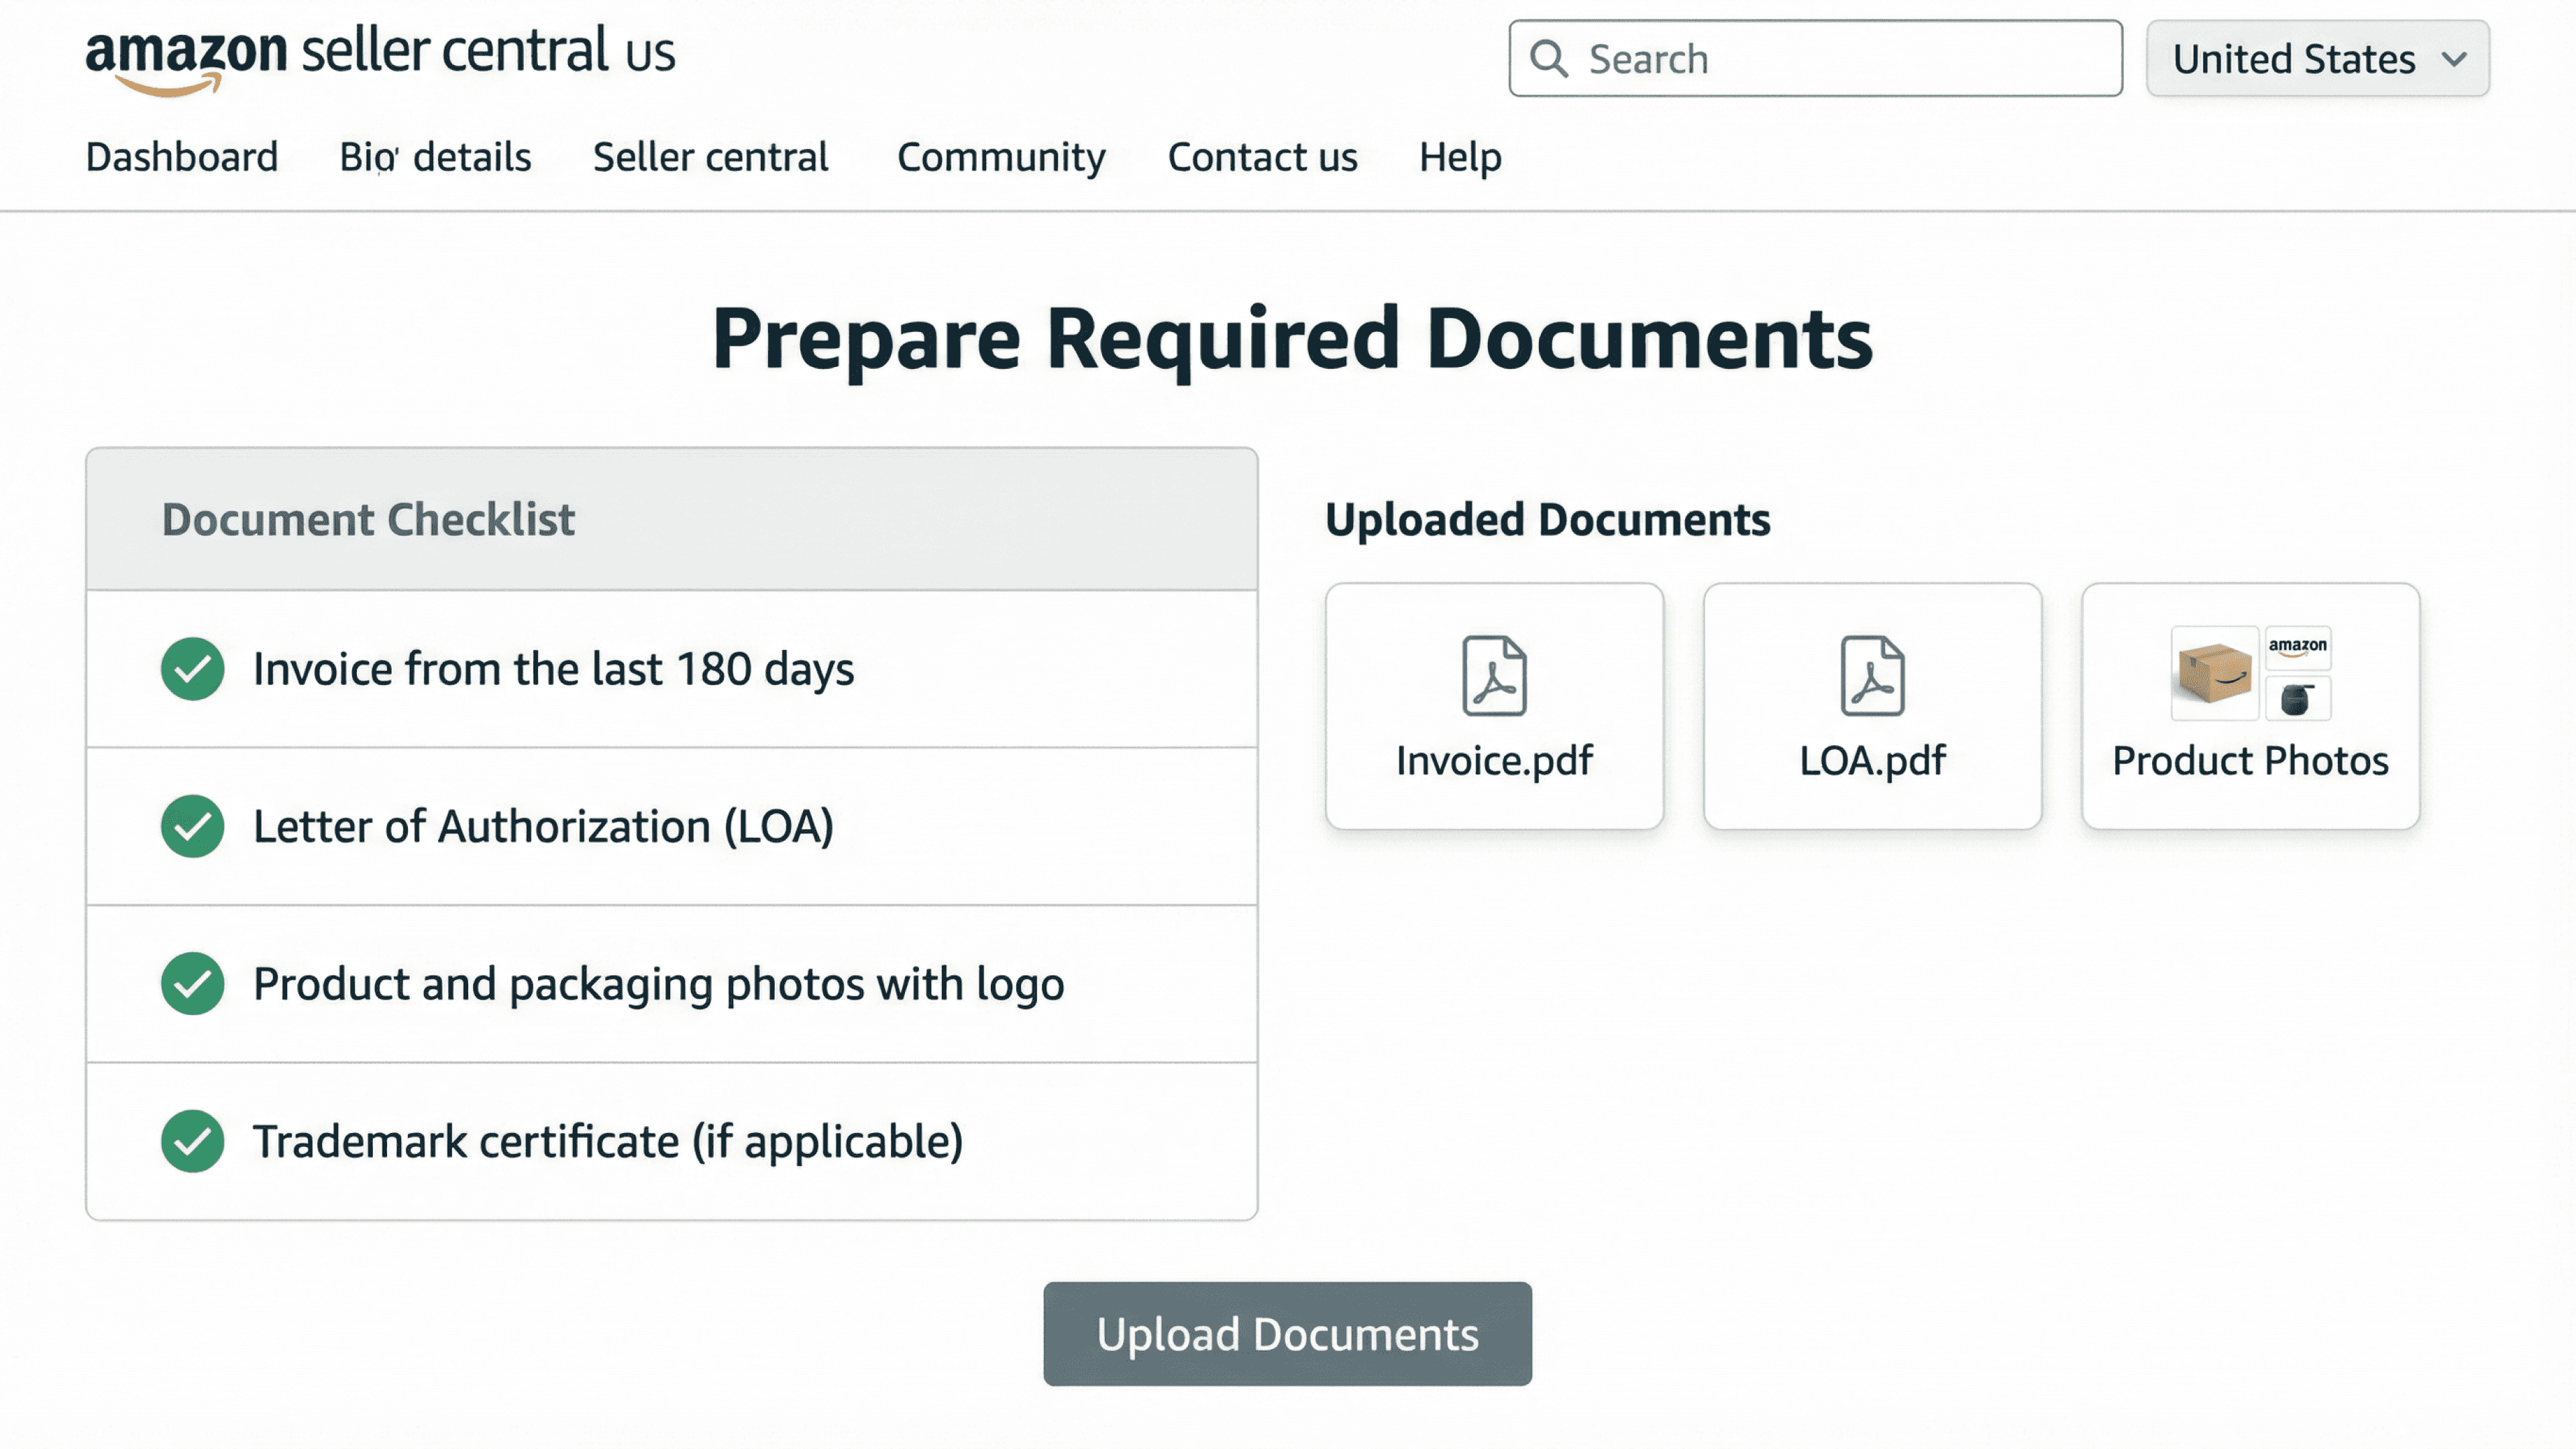Open the Dashboard menu item
The image size is (2576, 1449).
tap(182, 157)
